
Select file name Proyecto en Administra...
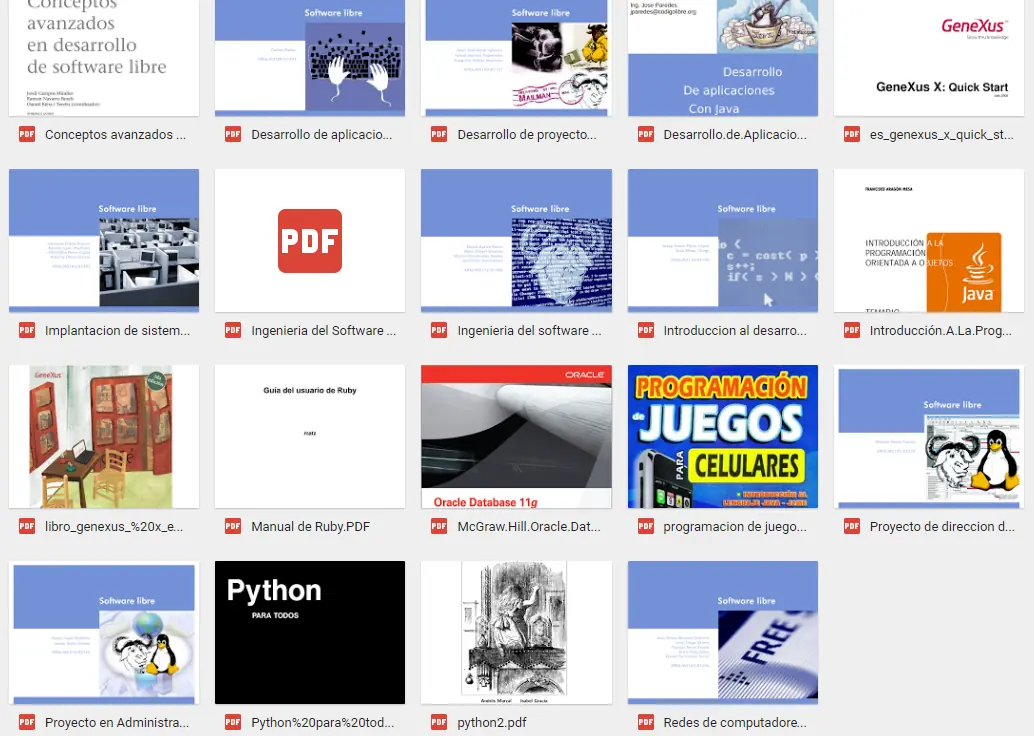[117, 722]
